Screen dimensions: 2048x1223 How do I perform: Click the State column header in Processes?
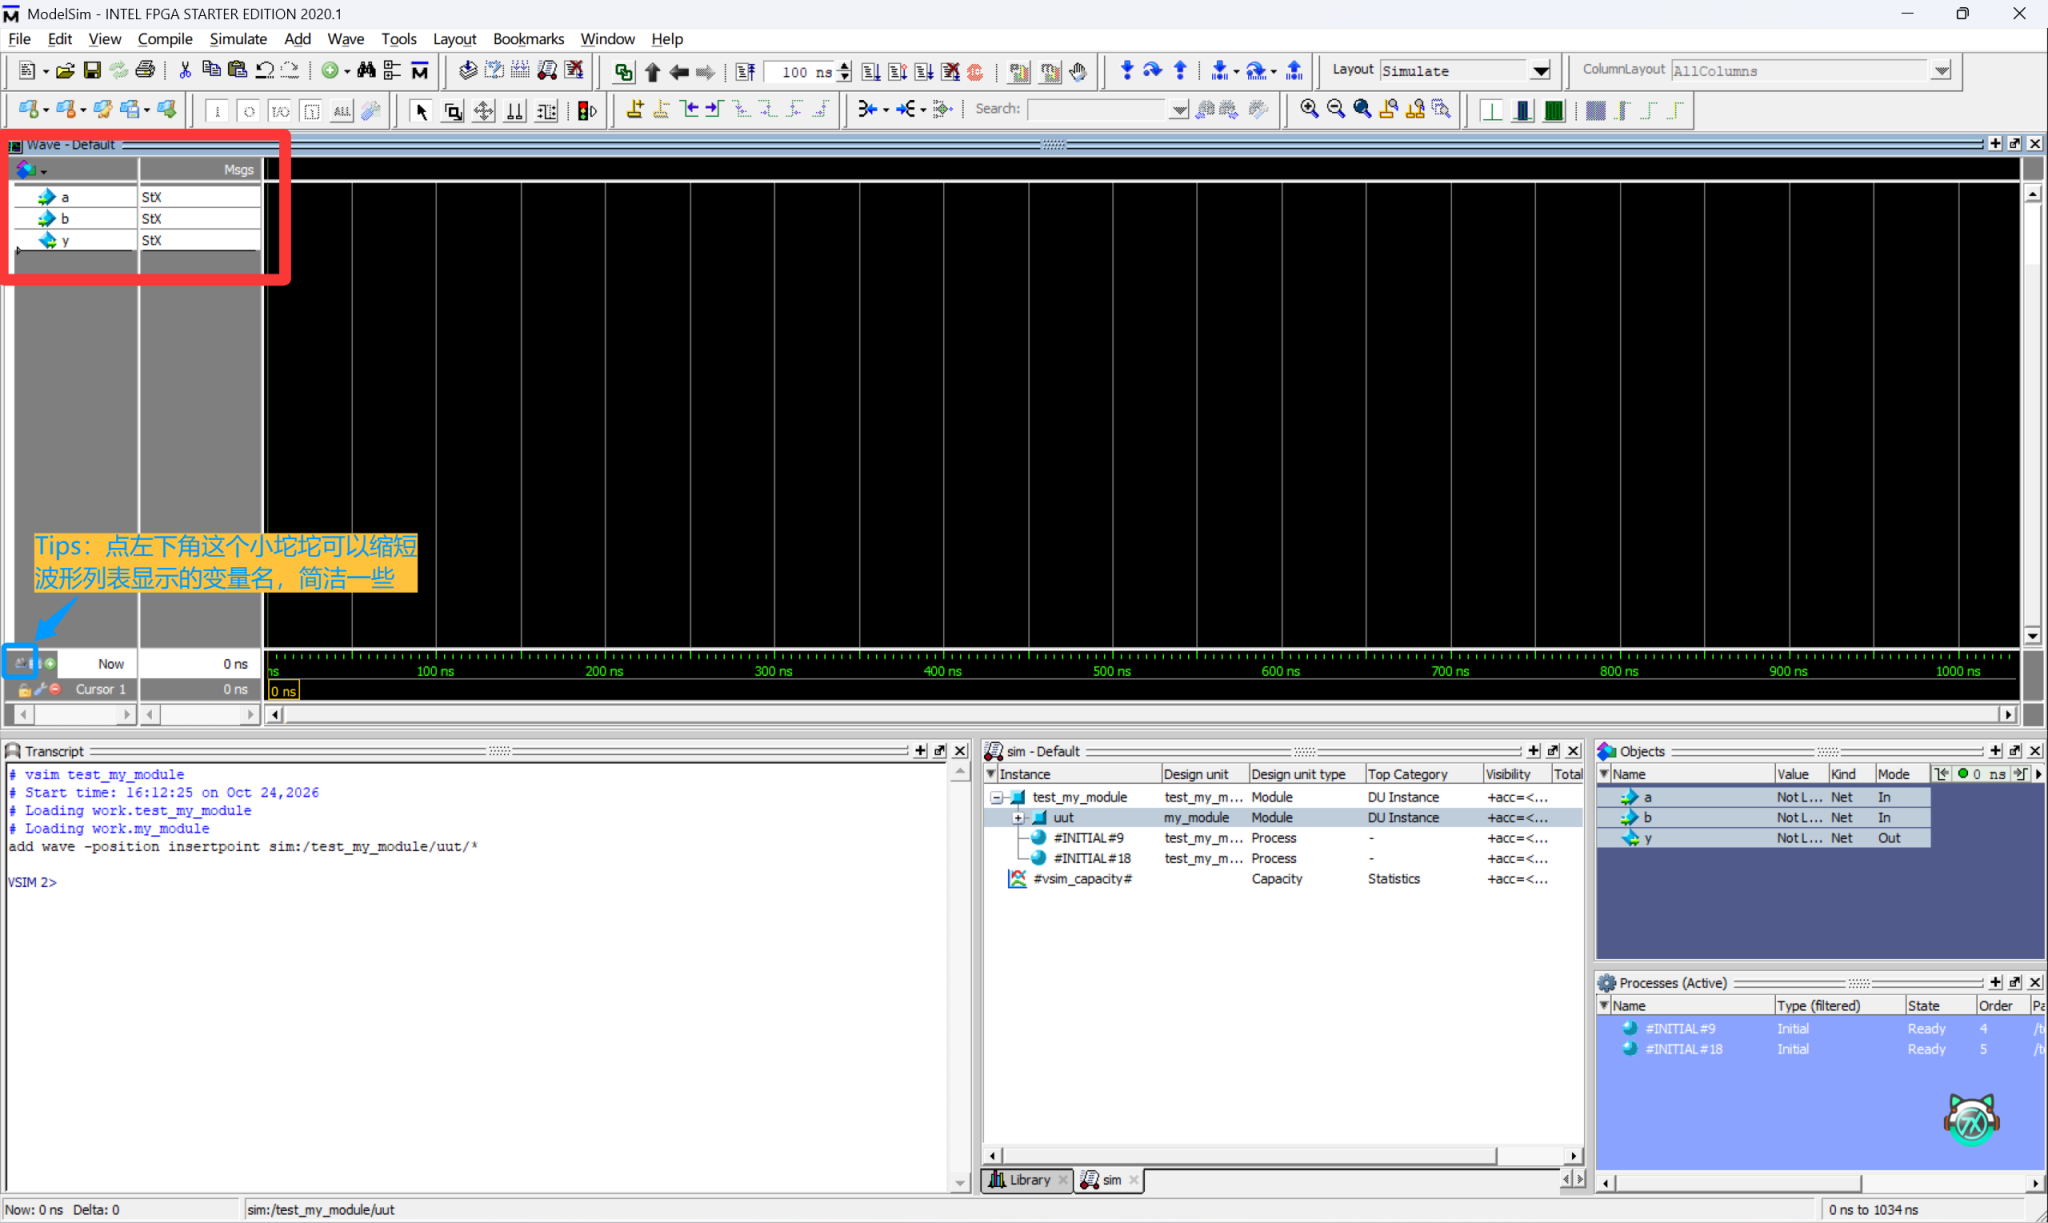[x=1939, y=1006]
